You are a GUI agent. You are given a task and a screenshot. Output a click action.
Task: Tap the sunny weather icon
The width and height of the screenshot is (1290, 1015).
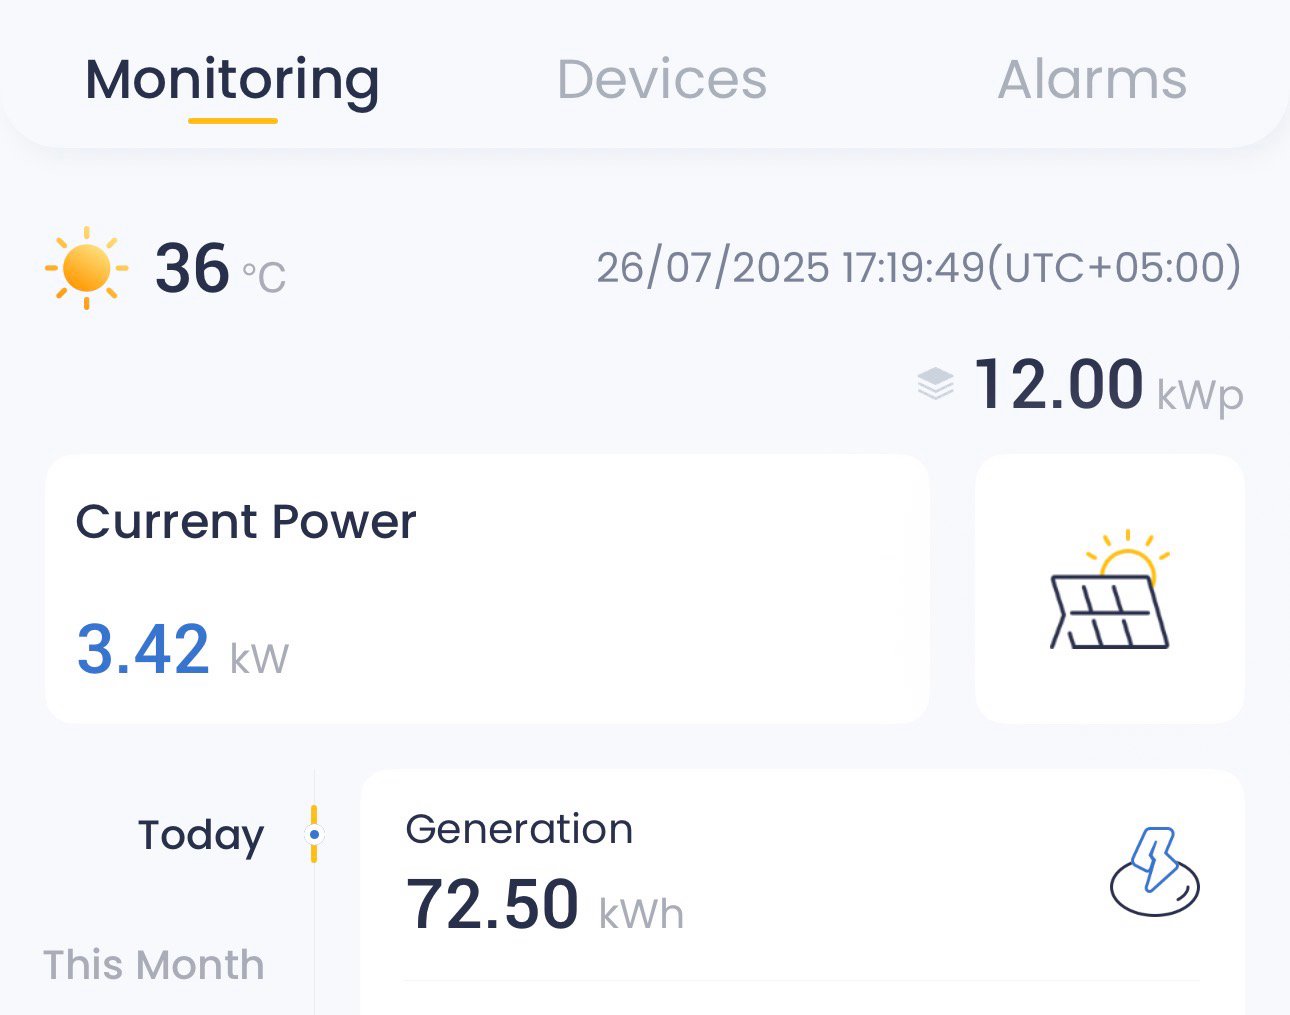click(x=86, y=268)
